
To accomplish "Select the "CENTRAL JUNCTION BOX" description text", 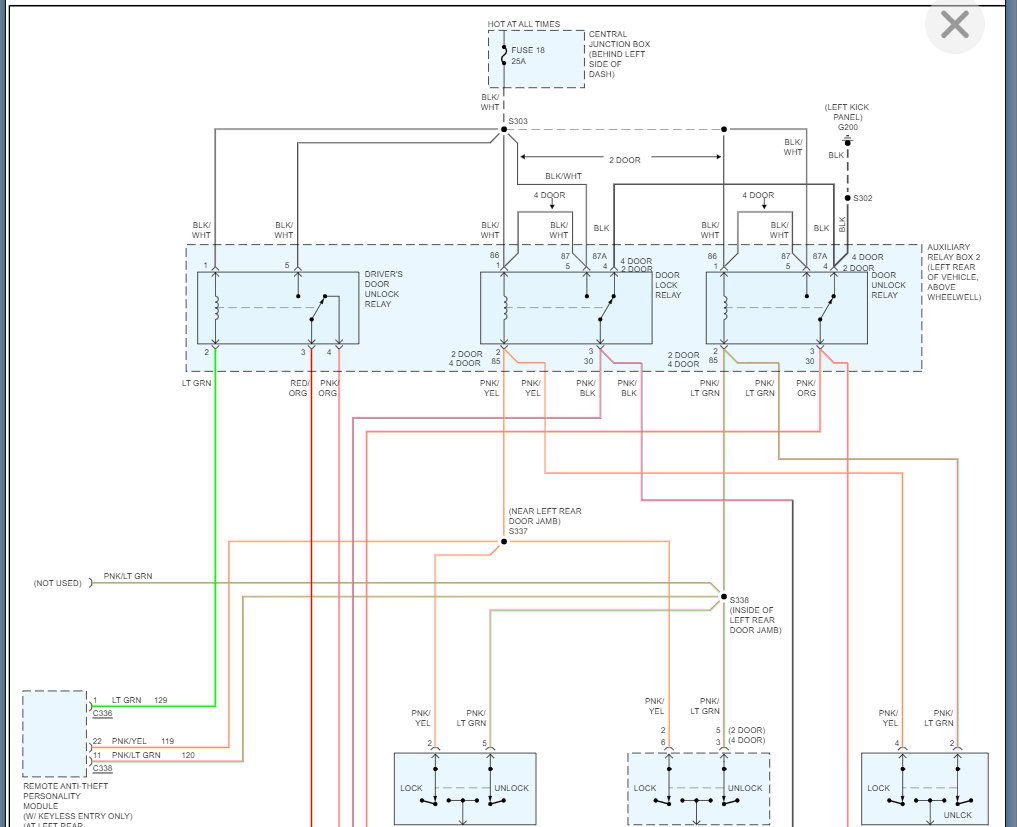I will (x=619, y=54).
